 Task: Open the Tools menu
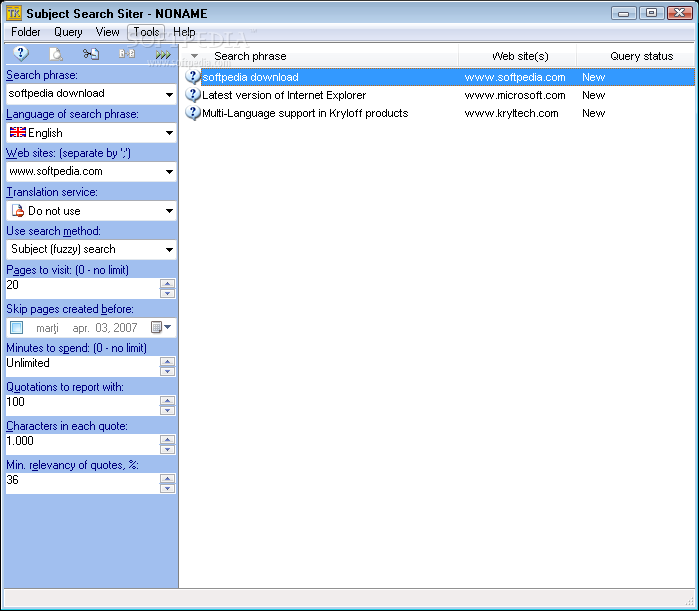coord(146,32)
